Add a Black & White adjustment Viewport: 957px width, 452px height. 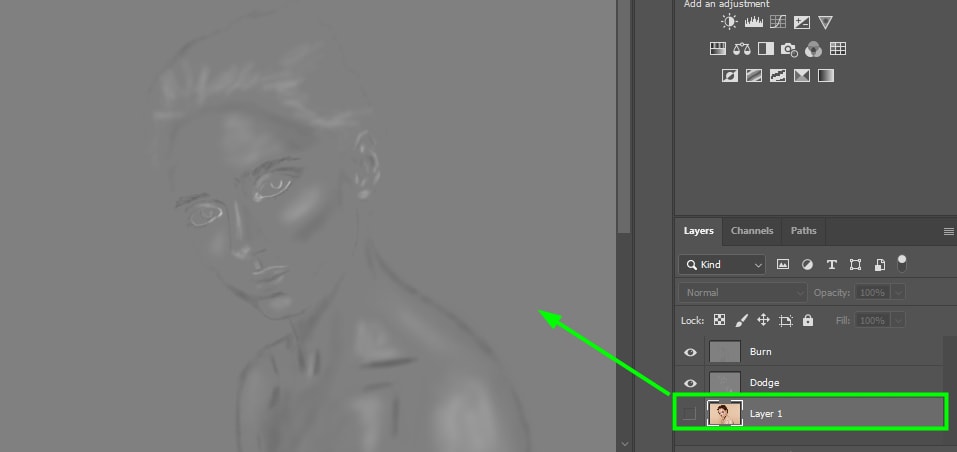(765, 49)
